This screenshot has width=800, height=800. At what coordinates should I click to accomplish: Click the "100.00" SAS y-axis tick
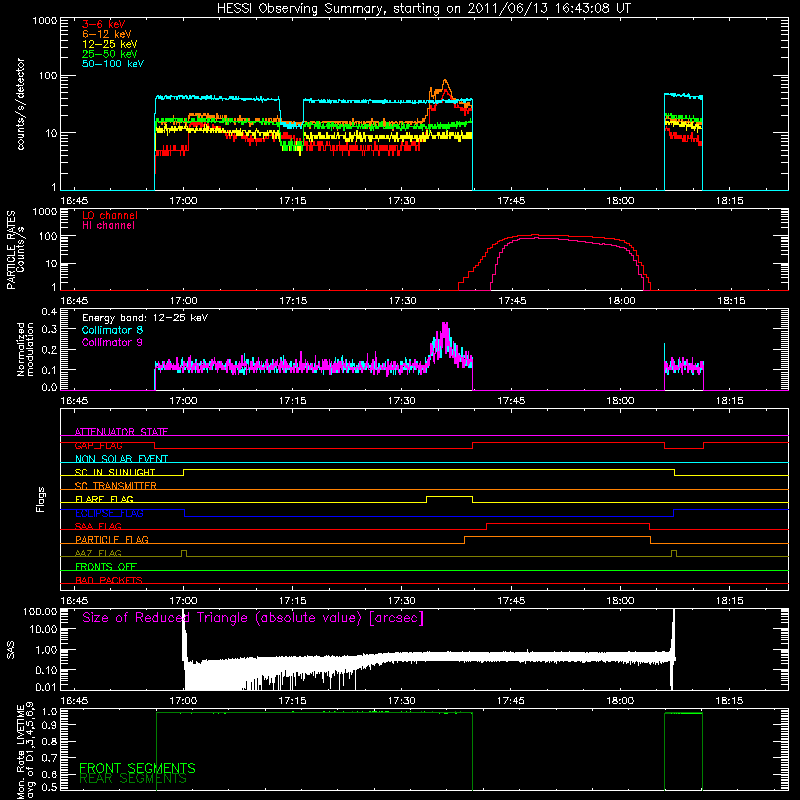click(40, 611)
